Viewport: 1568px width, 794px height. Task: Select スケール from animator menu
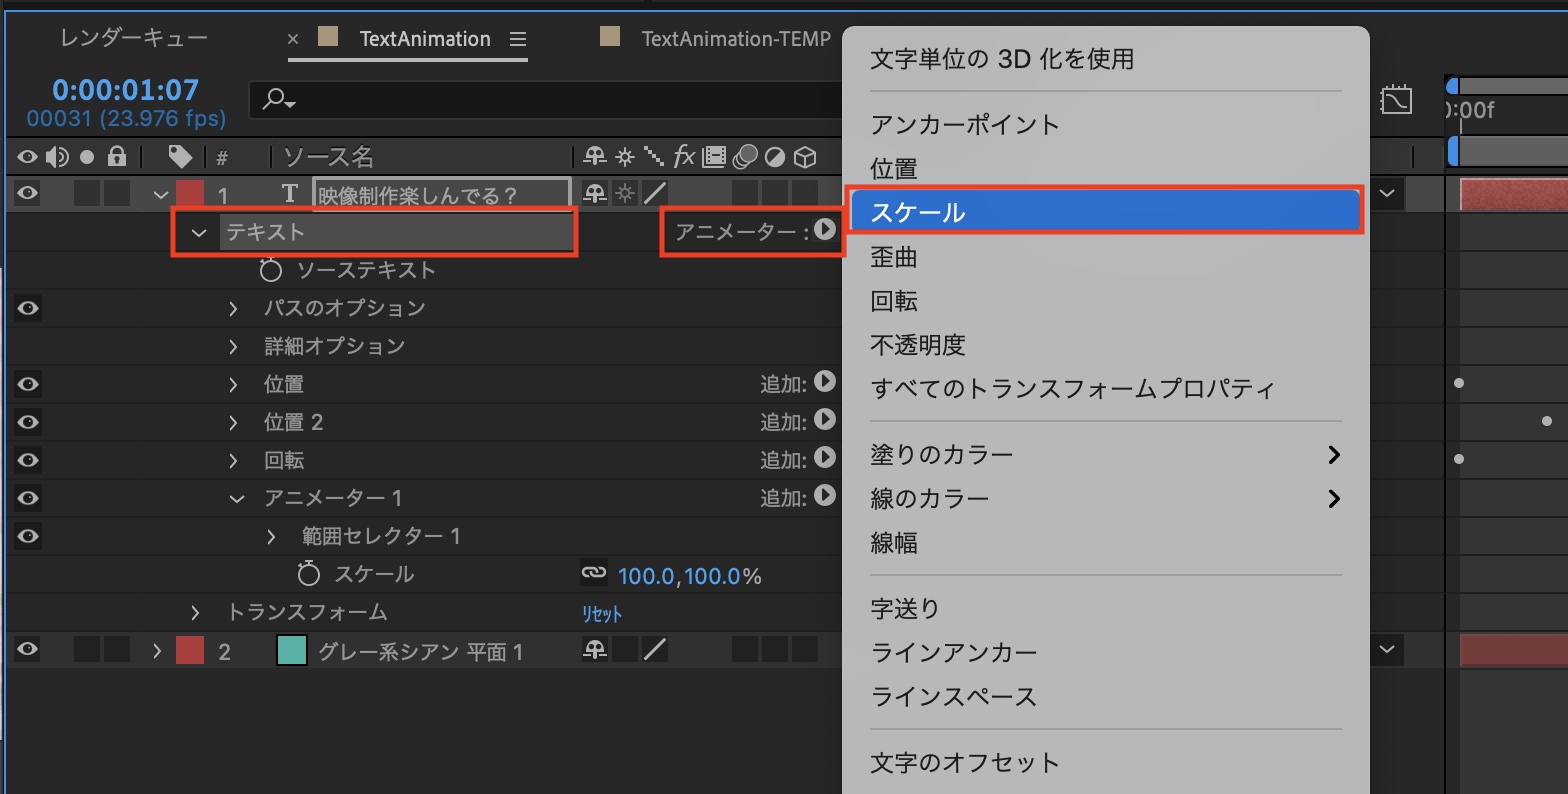(x=1105, y=212)
